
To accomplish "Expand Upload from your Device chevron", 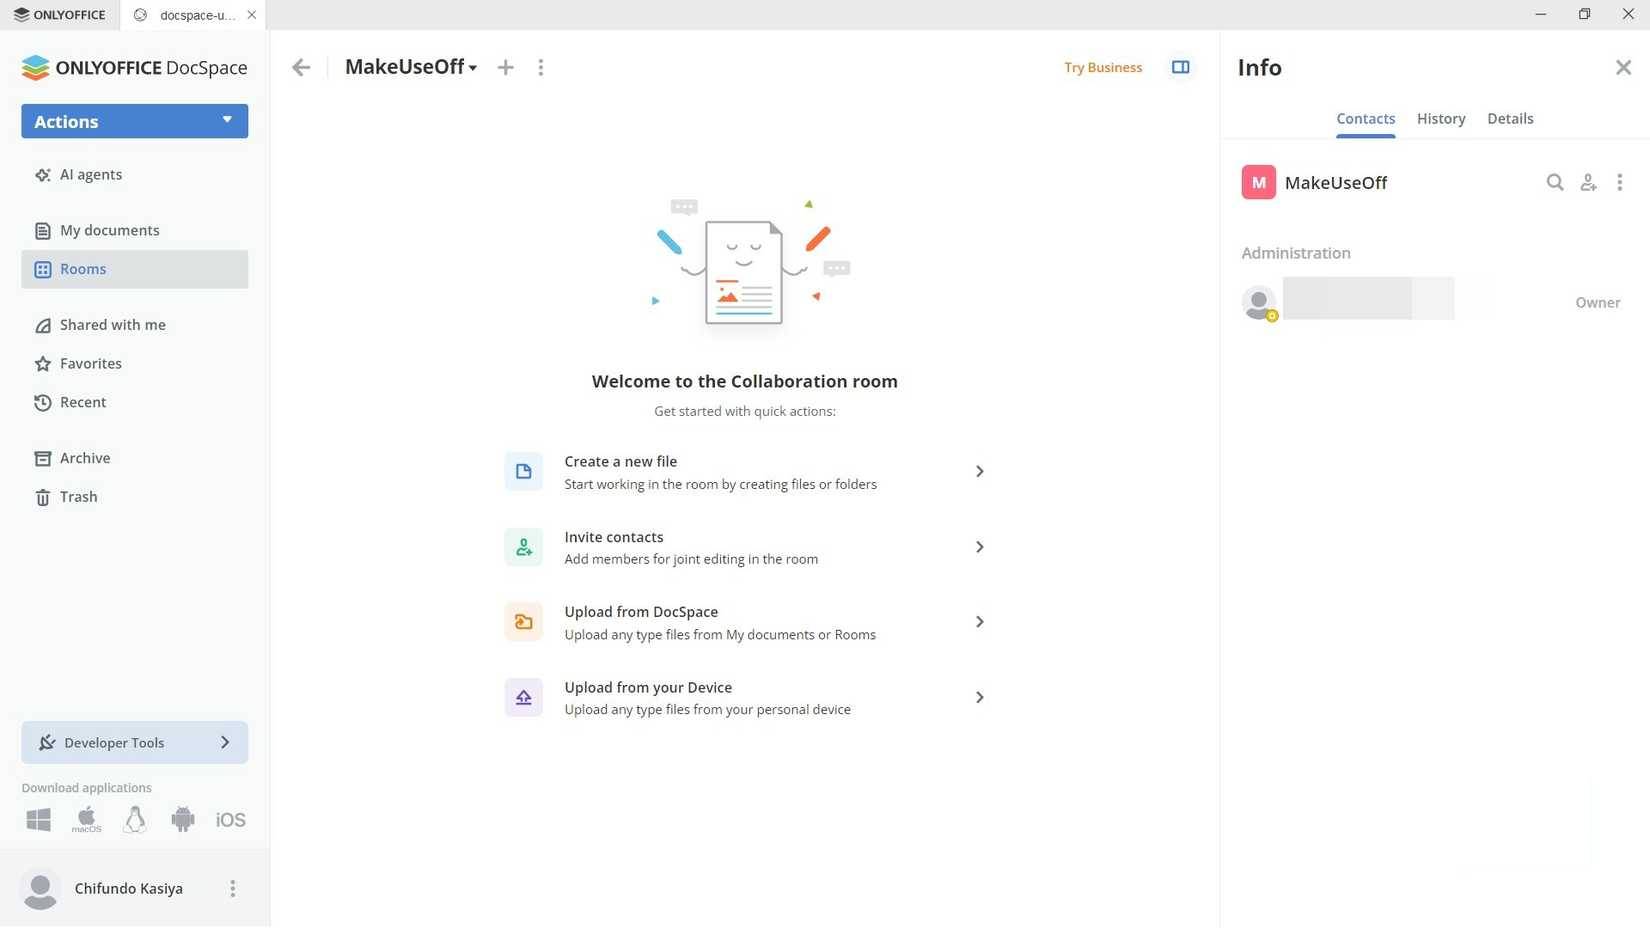I will 980,698.
